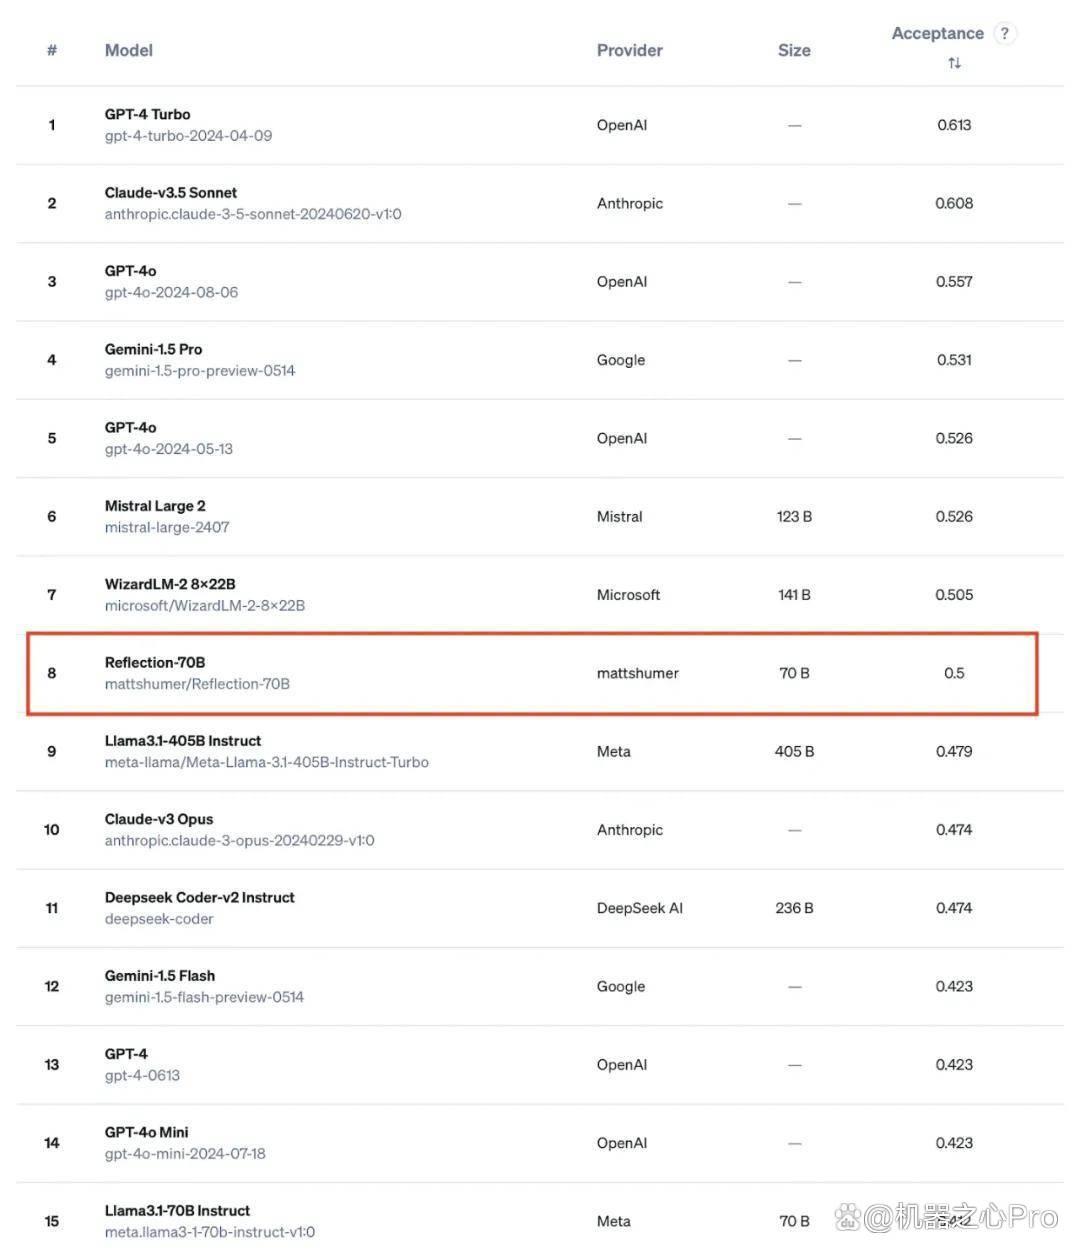Viewport: 1080px width, 1255px height.
Task: Click the Size column header
Action: (794, 50)
